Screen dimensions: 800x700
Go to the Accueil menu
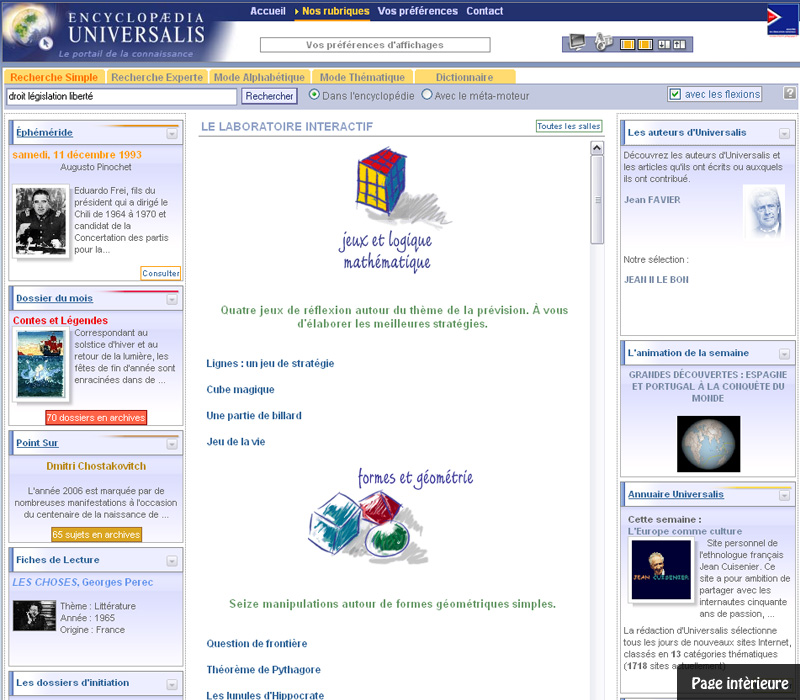[268, 11]
